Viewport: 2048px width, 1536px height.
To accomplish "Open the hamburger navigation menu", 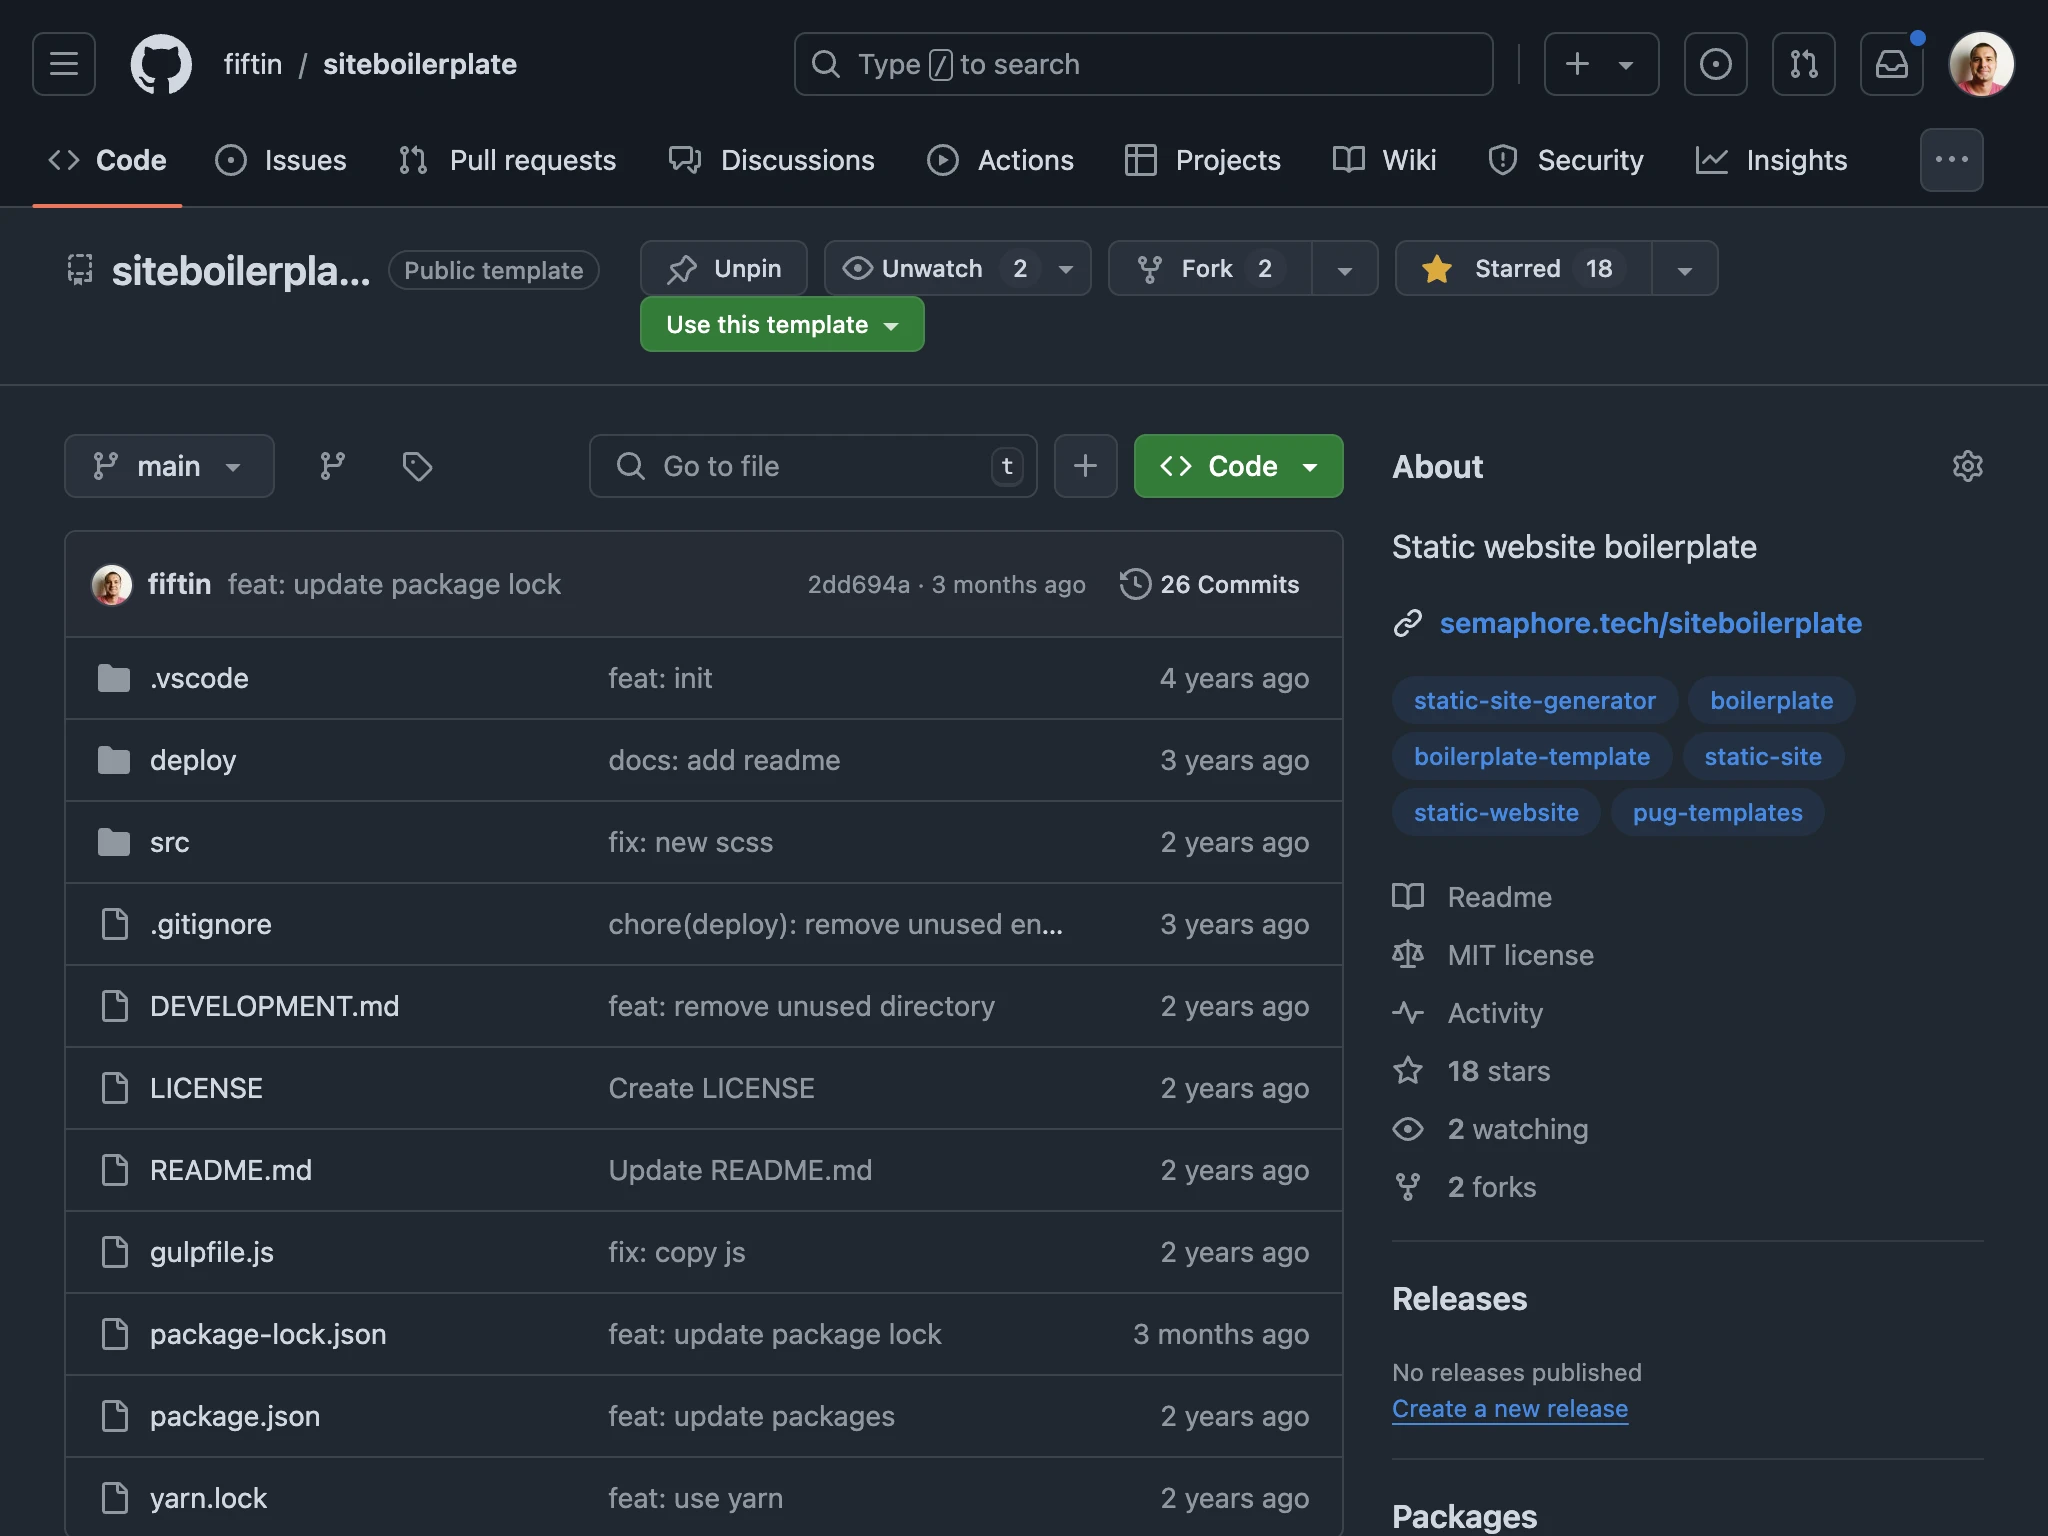I will coord(64,64).
